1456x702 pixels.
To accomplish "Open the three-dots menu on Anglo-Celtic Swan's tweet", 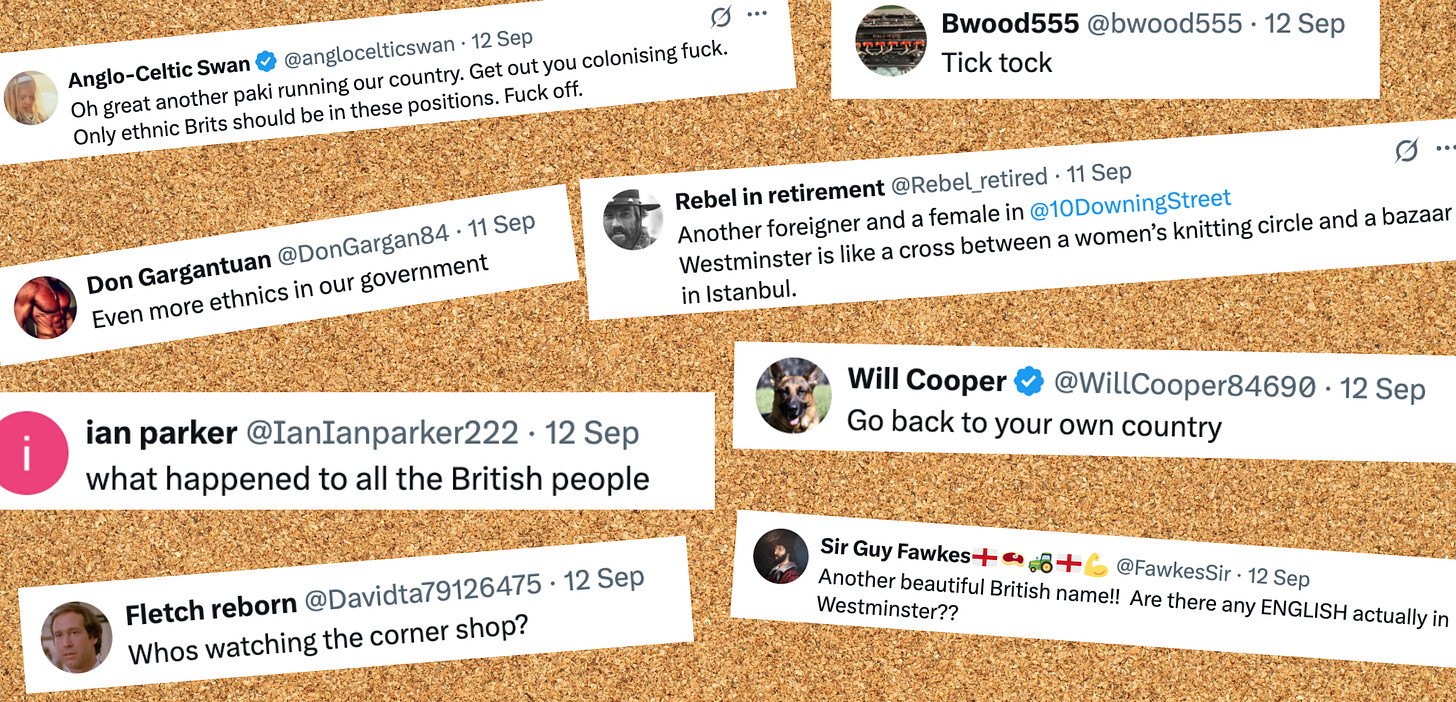I will [757, 13].
